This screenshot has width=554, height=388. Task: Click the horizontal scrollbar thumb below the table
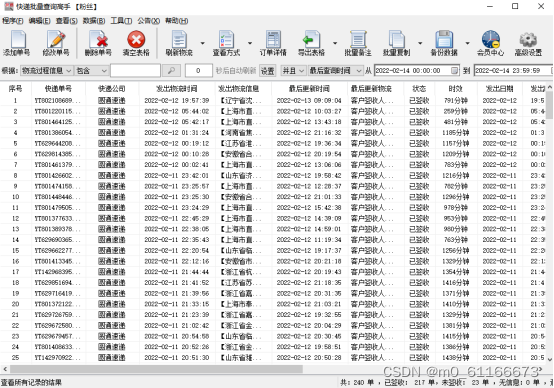(x=157, y=369)
